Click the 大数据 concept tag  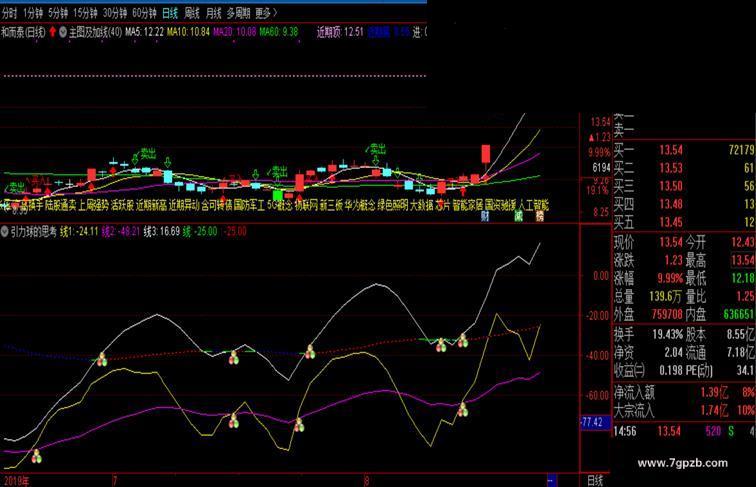point(422,206)
